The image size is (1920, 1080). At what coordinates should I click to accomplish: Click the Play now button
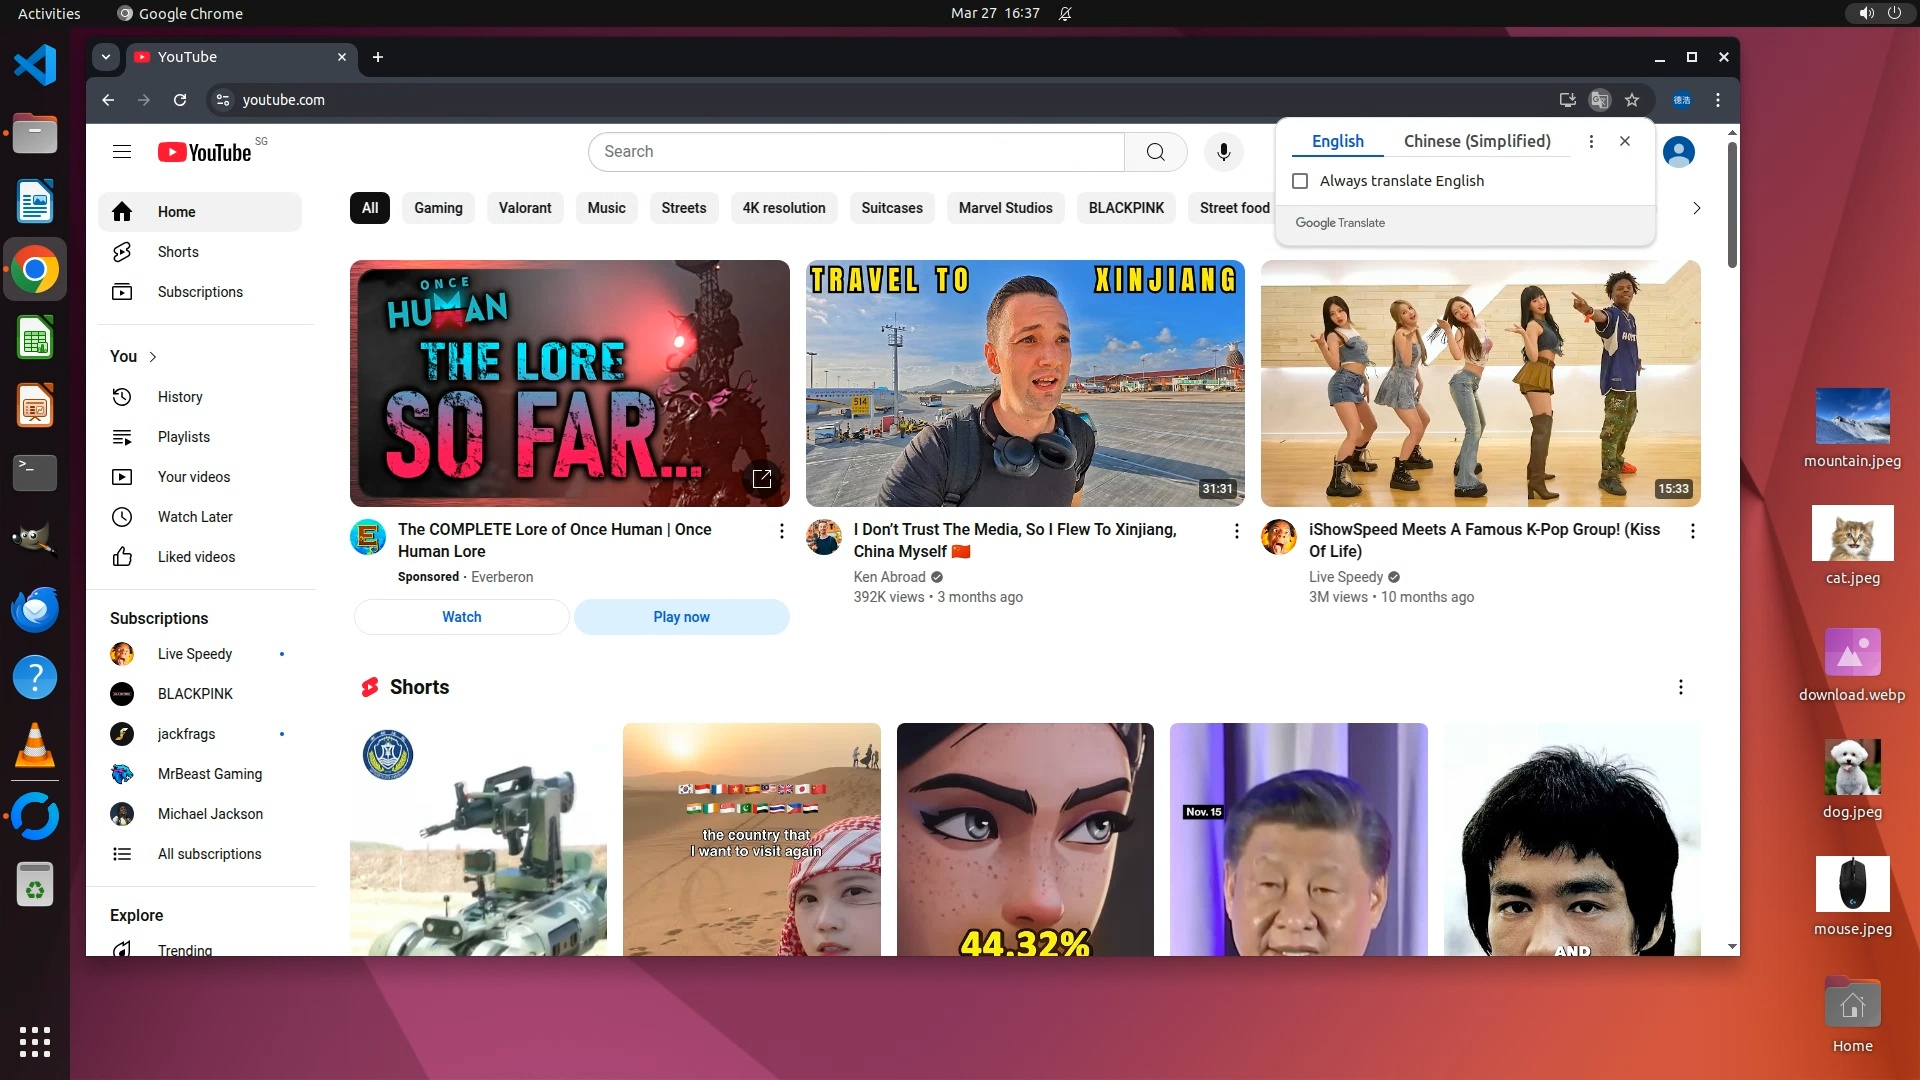[x=681, y=617]
